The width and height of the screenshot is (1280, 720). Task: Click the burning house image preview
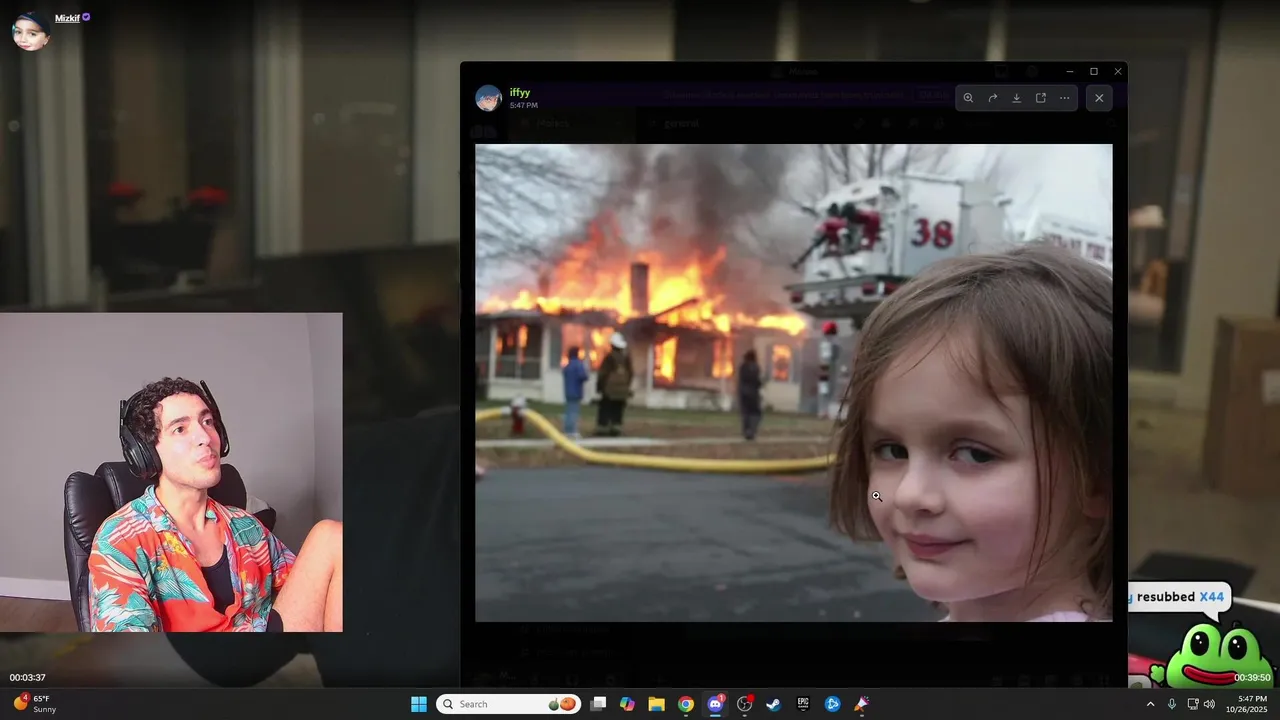[793, 383]
